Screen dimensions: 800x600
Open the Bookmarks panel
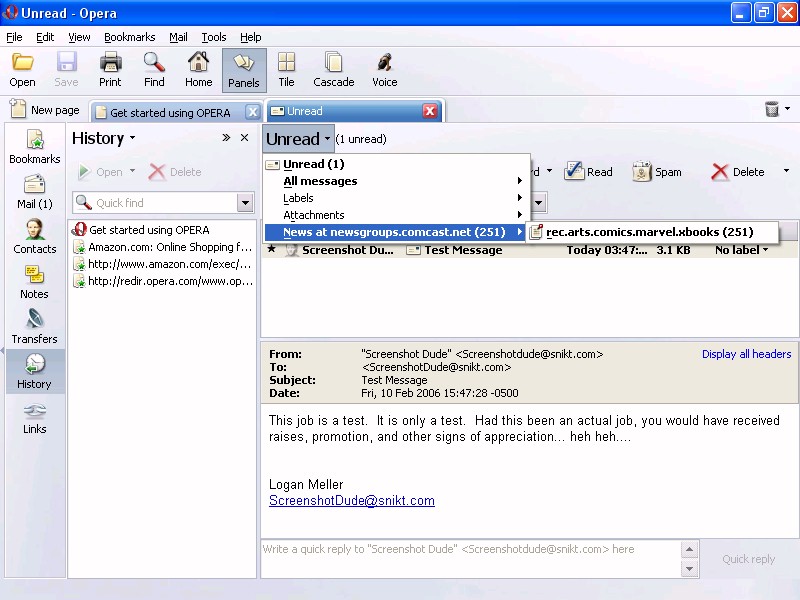[34, 147]
